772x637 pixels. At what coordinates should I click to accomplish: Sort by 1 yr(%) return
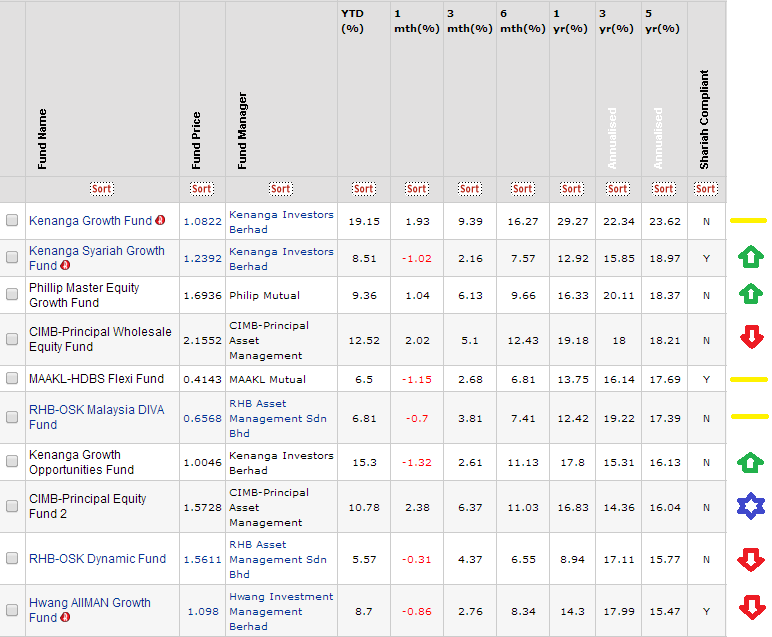pos(572,189)
